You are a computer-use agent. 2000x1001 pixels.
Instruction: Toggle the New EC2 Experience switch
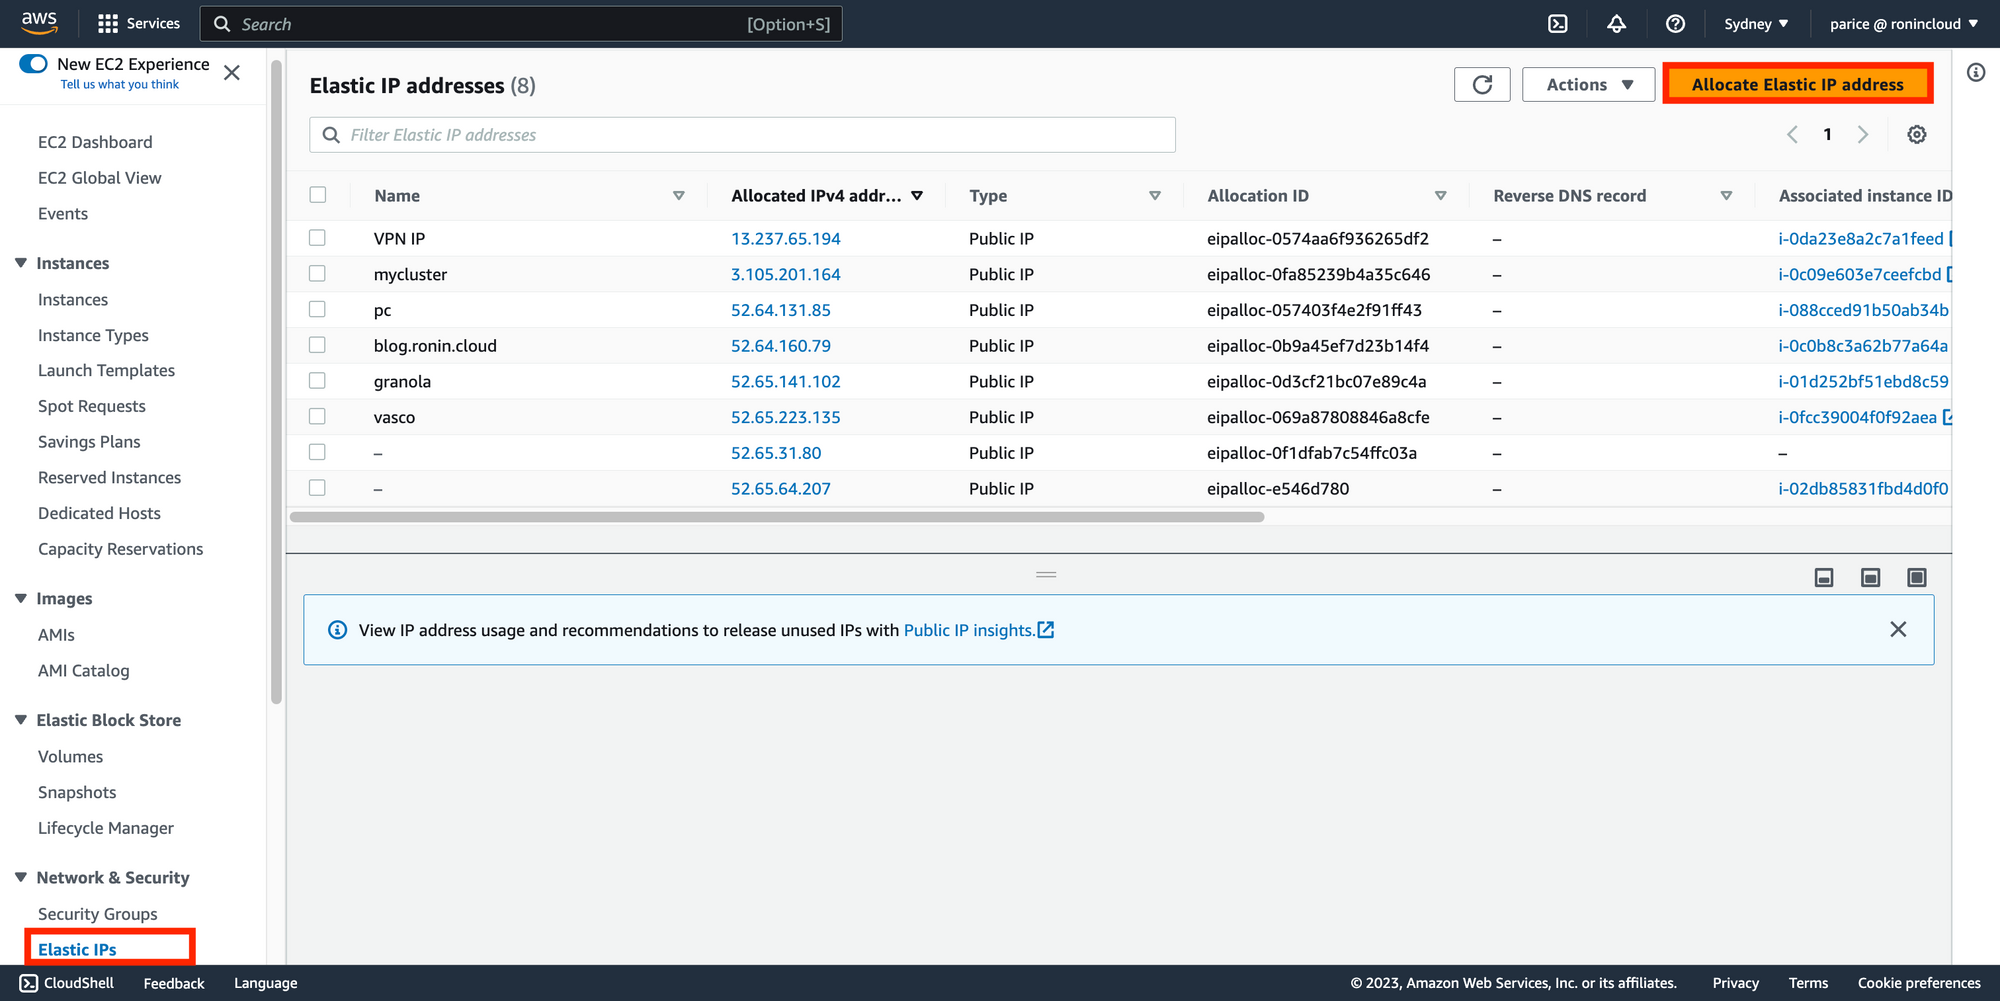[x=34, y=64]
